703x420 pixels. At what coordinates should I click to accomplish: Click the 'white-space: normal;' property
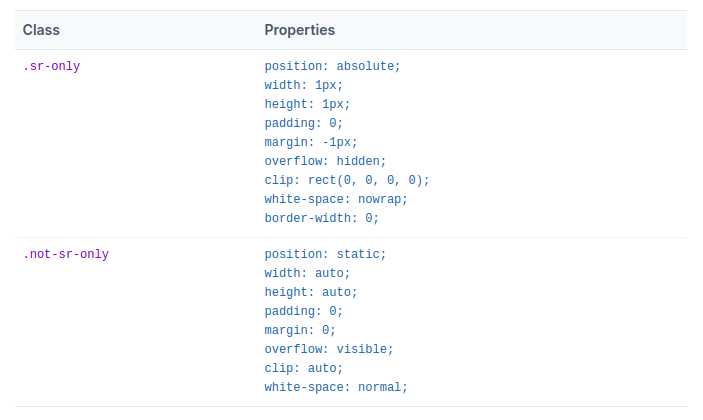point(336,387)
